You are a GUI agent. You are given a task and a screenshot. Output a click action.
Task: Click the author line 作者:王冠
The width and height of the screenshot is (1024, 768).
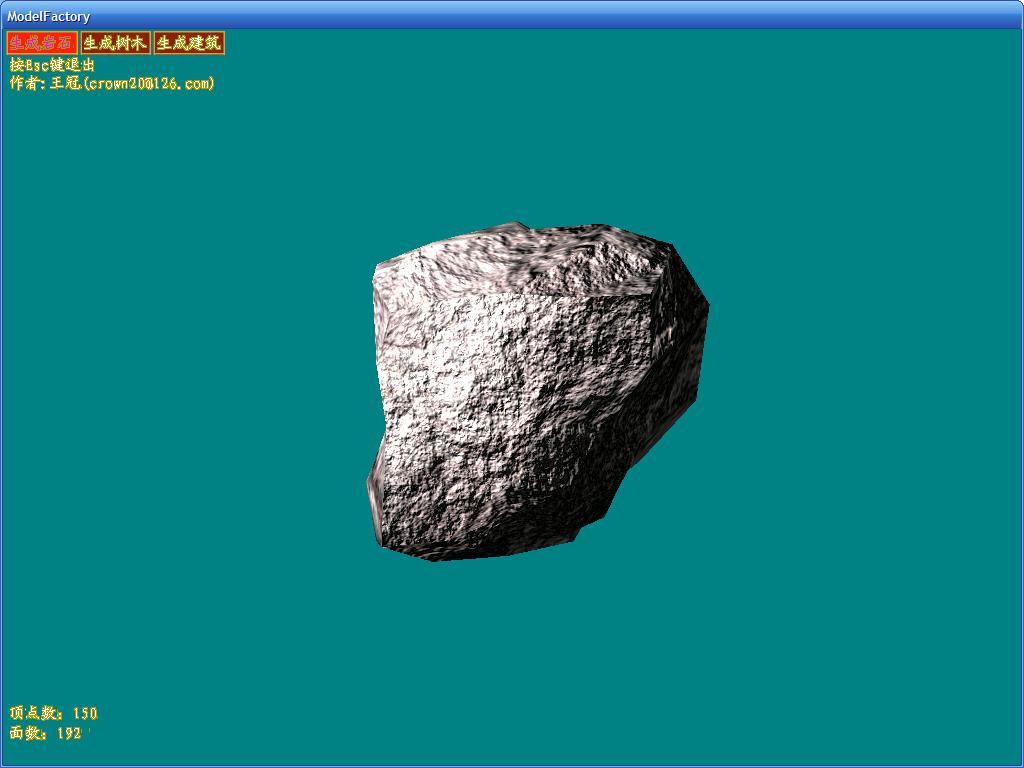coord(112,83)
